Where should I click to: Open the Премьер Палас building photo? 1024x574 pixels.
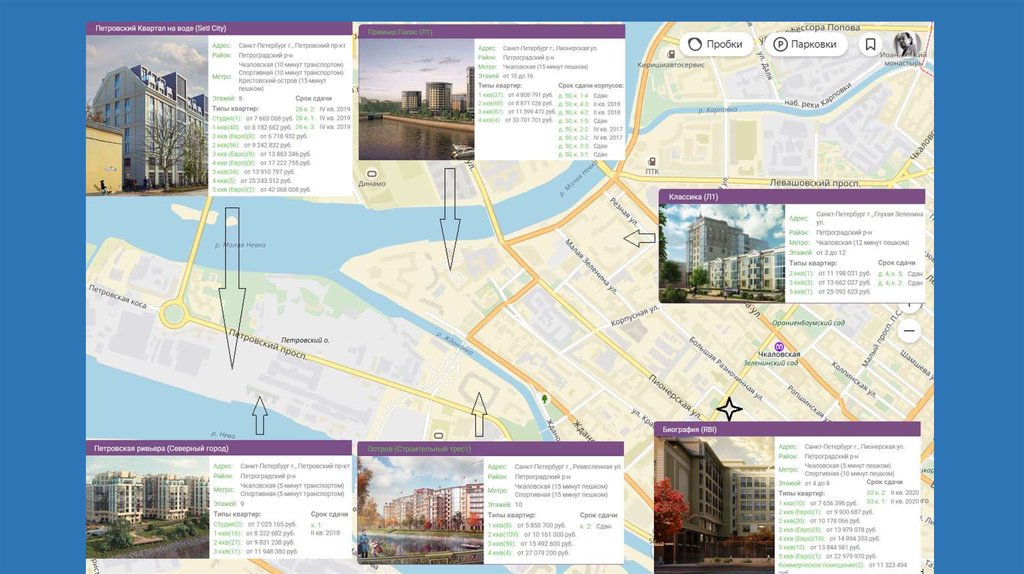[x=417, y=99]
